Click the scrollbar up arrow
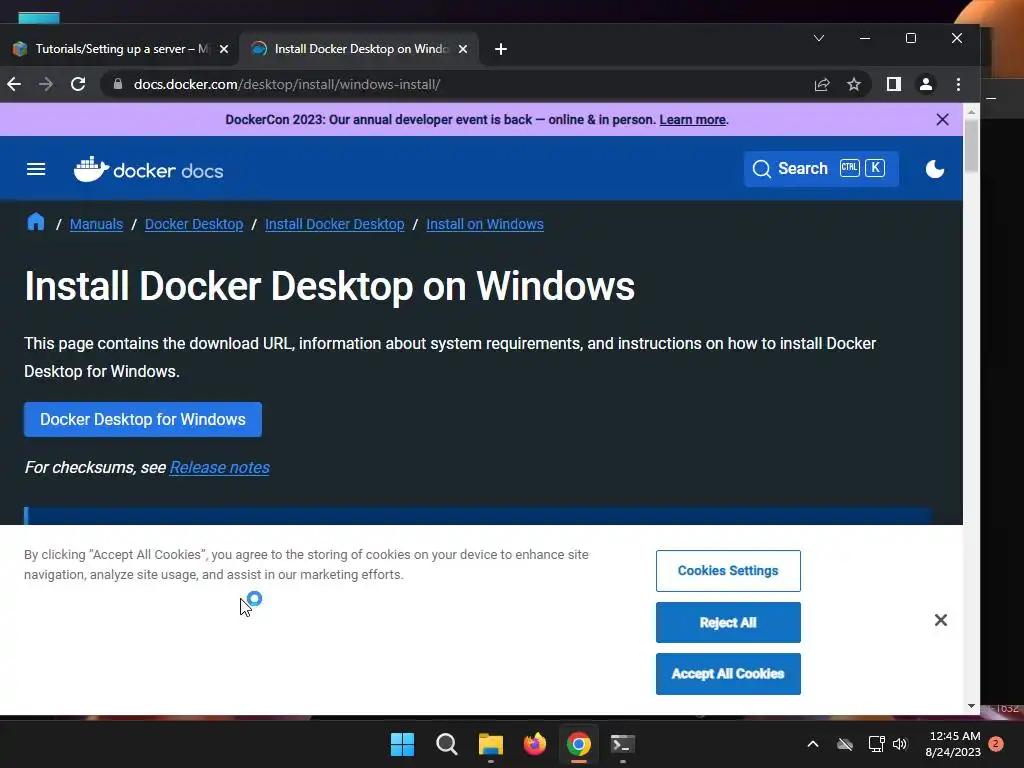Screen dimensions: 1024x768 coord(971,112)
